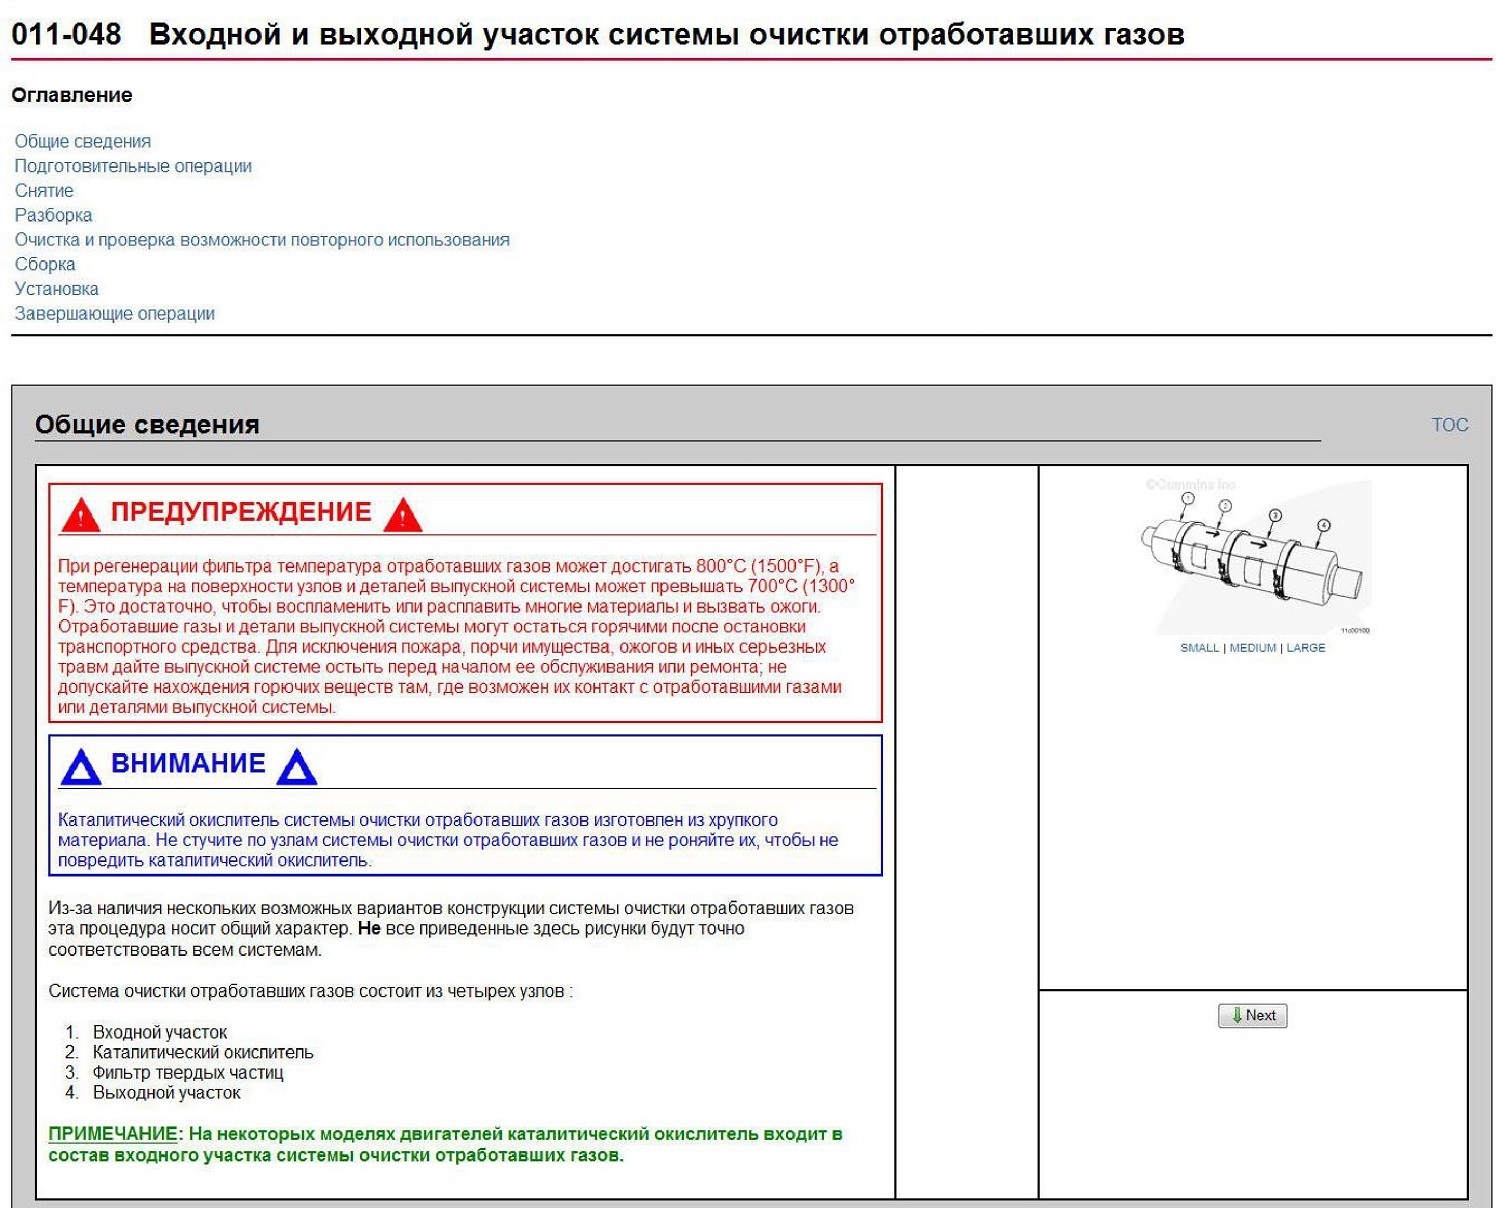Click the Next button
Image resolution: width=1496 pixels, height=1208 pixels.
(1252, 1015)
